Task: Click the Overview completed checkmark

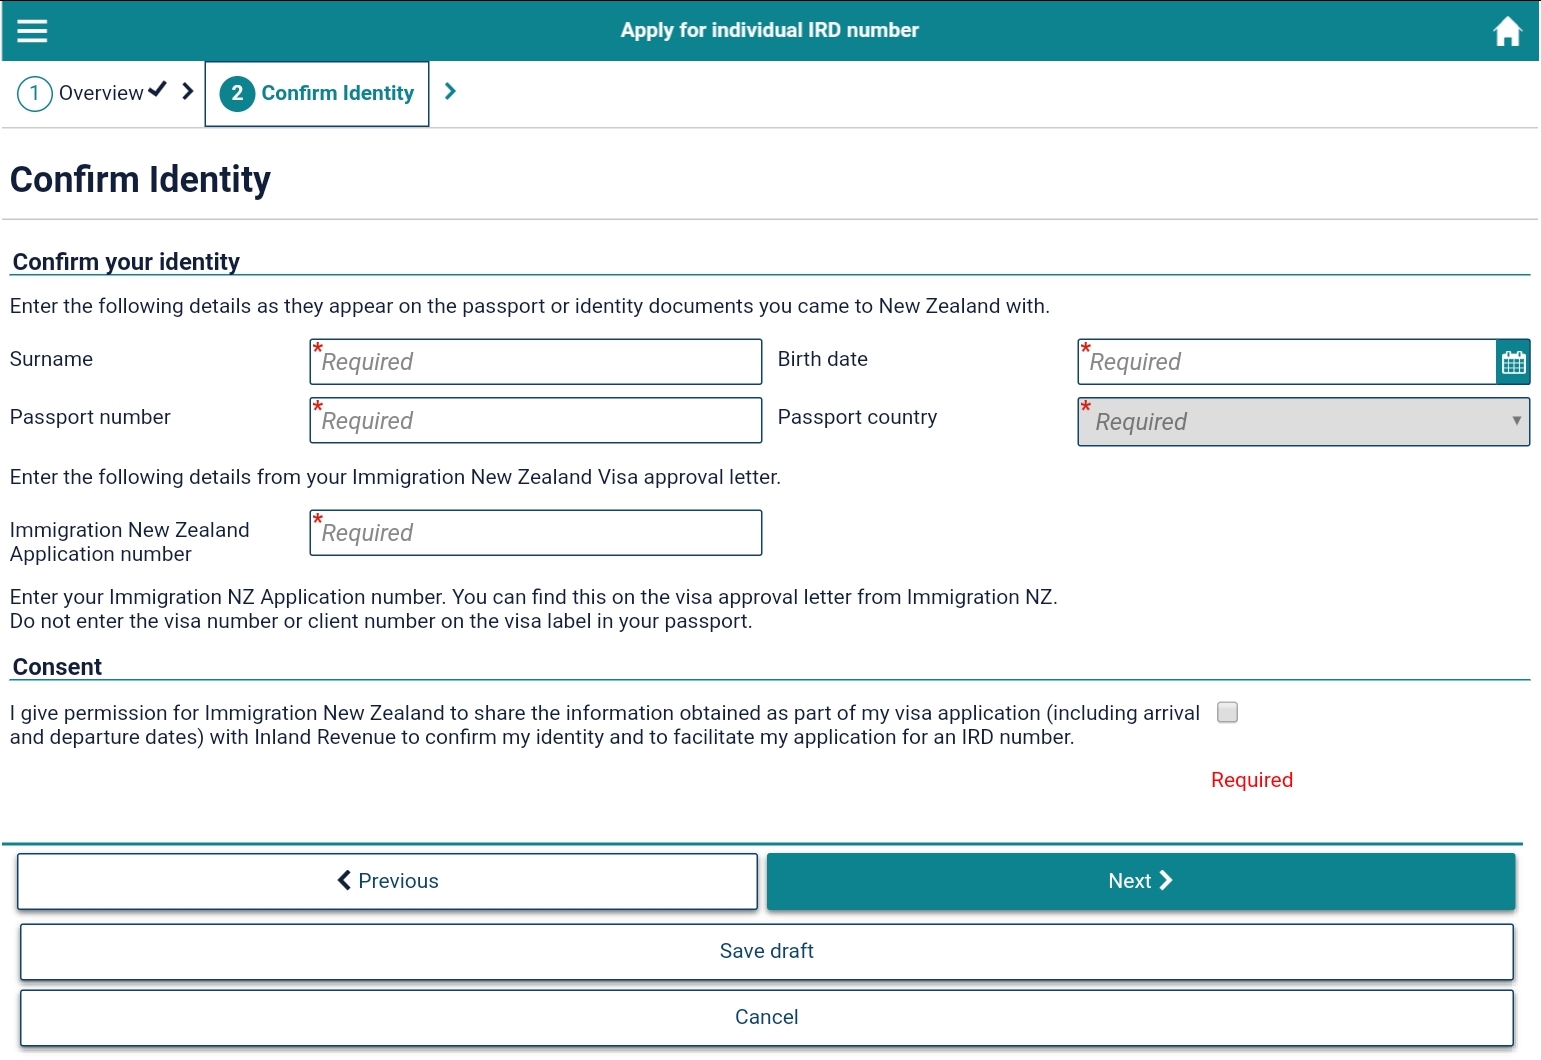Action: point(157,91)
